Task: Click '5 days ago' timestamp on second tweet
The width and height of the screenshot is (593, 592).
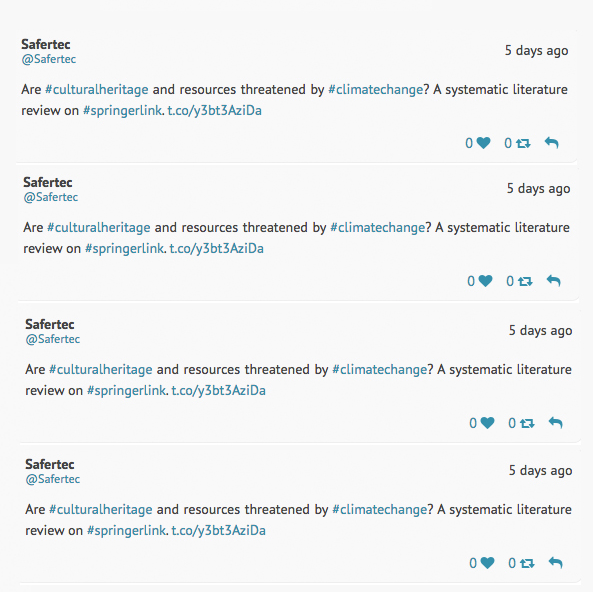Action: point(539,188)
